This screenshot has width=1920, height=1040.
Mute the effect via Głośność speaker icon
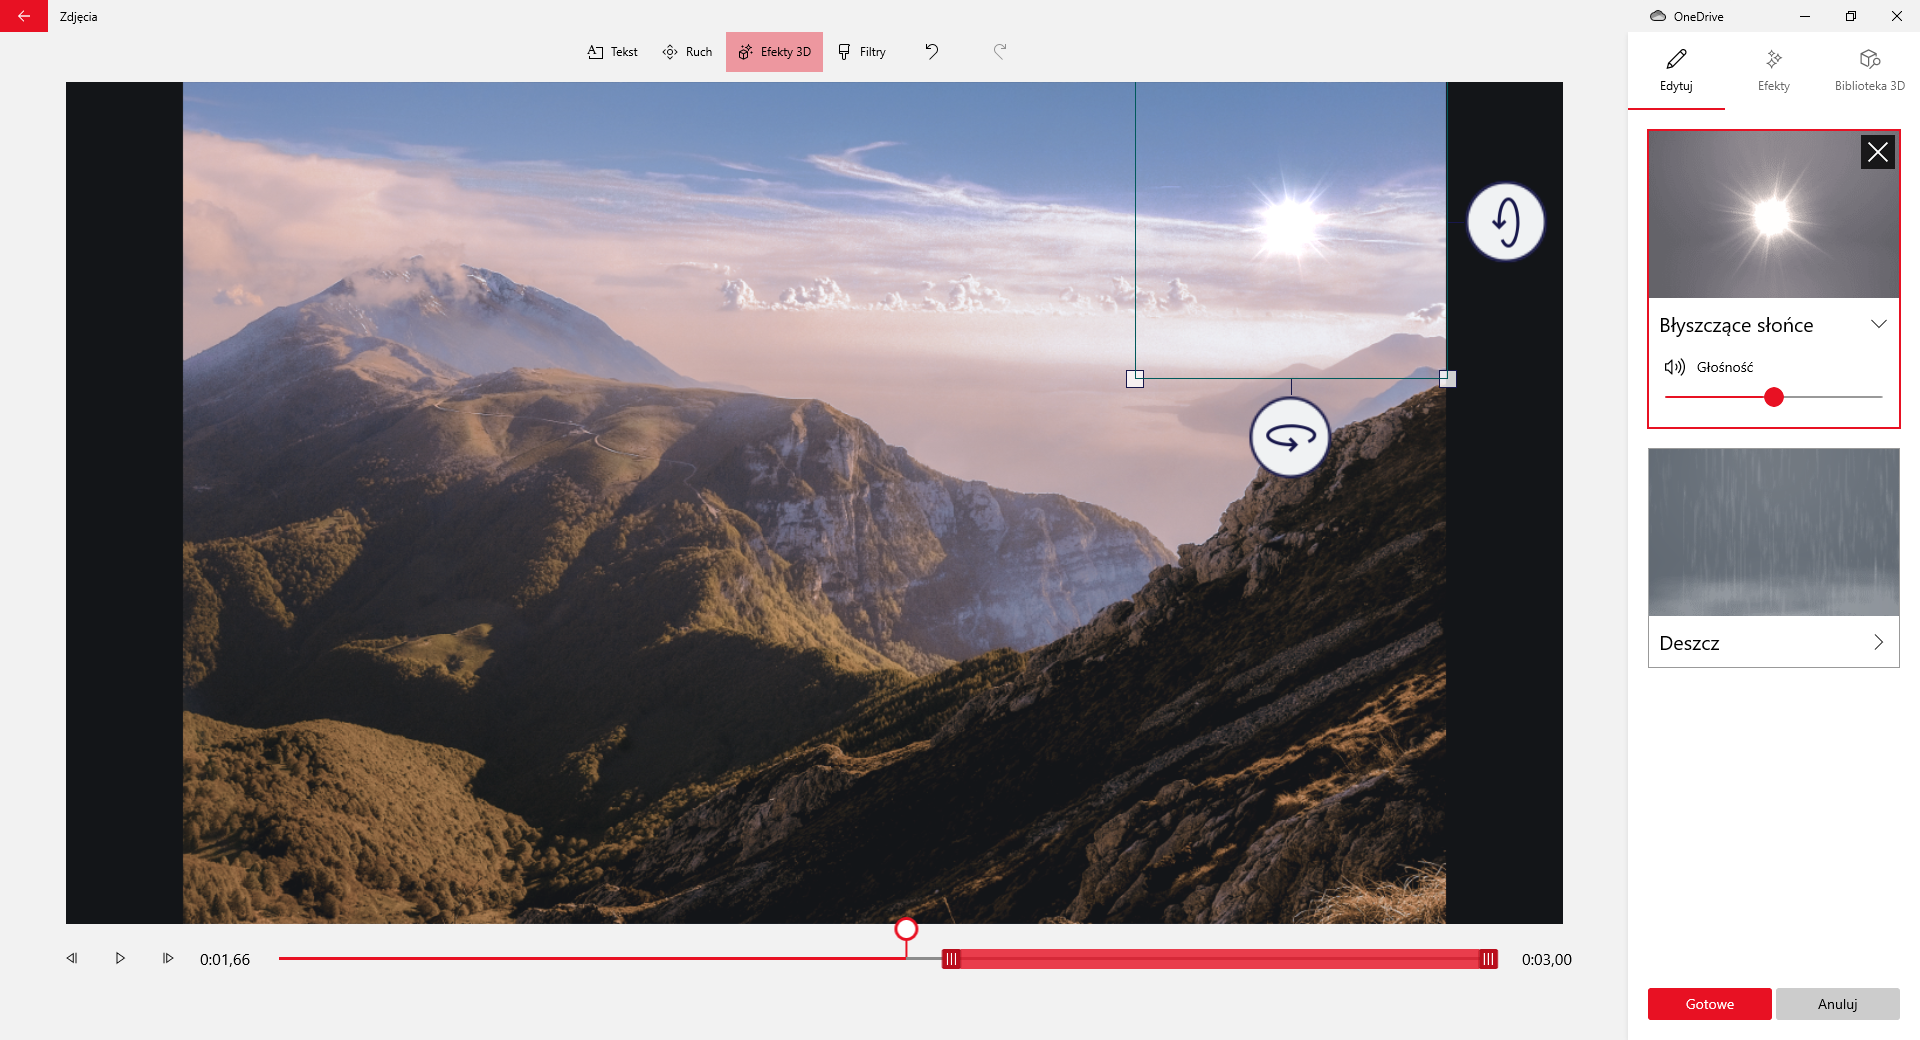point(1674,367)
